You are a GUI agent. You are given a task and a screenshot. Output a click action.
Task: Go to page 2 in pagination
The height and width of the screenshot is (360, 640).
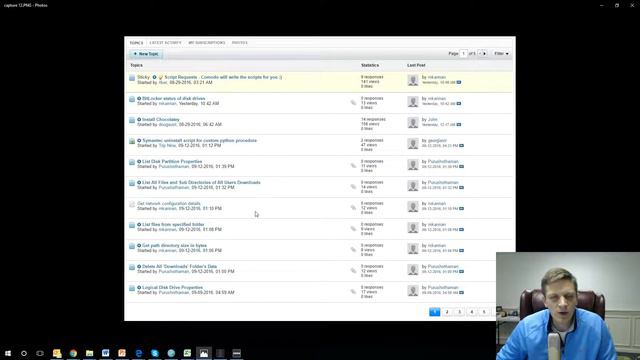[447, 312]
